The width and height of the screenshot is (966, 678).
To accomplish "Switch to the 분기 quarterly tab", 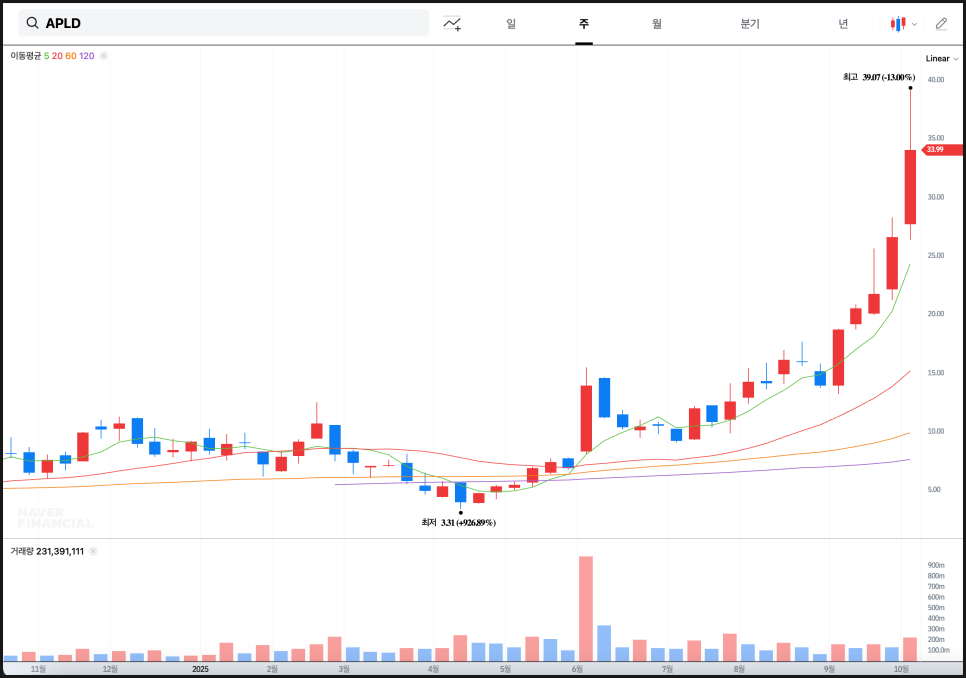I will coord(750,23).
